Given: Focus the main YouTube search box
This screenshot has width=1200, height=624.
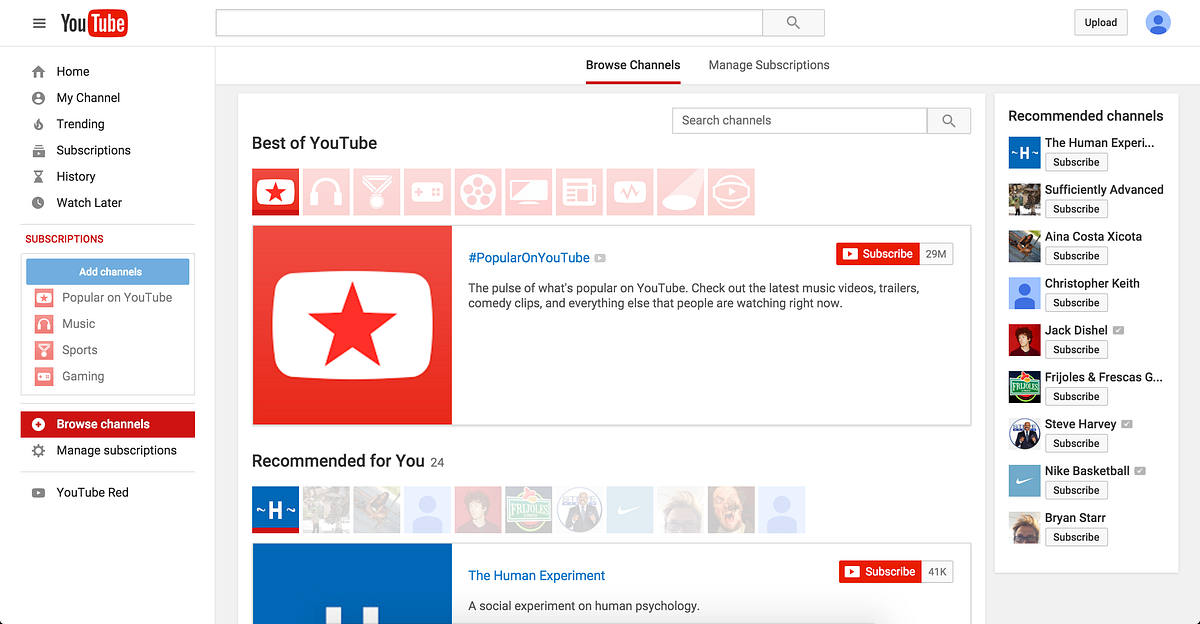Looking at the screenshot, I should pyautogui.click(x=489, y=23).
